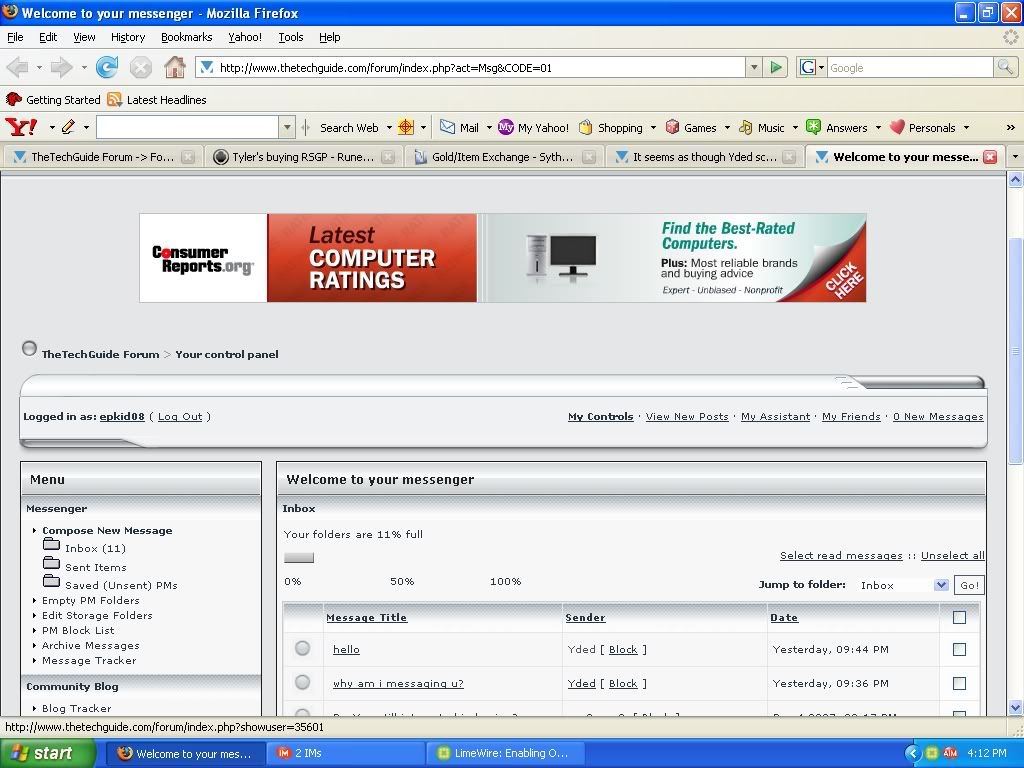The width and height of the screenshot is (1024, 768).
Task: Open the Yahoo search box dropdown arrow
Action: tap(288, 127)
